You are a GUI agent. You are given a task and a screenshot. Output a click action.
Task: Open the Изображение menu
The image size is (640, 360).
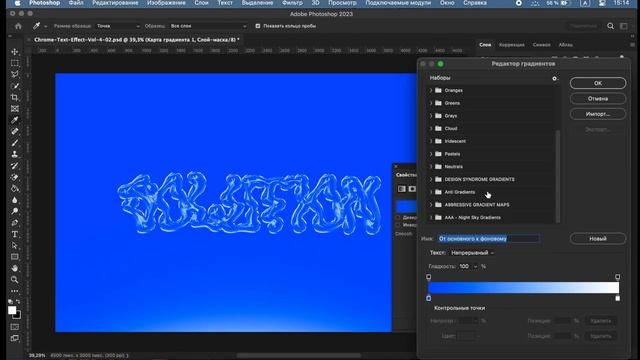(x=166, y=3)
